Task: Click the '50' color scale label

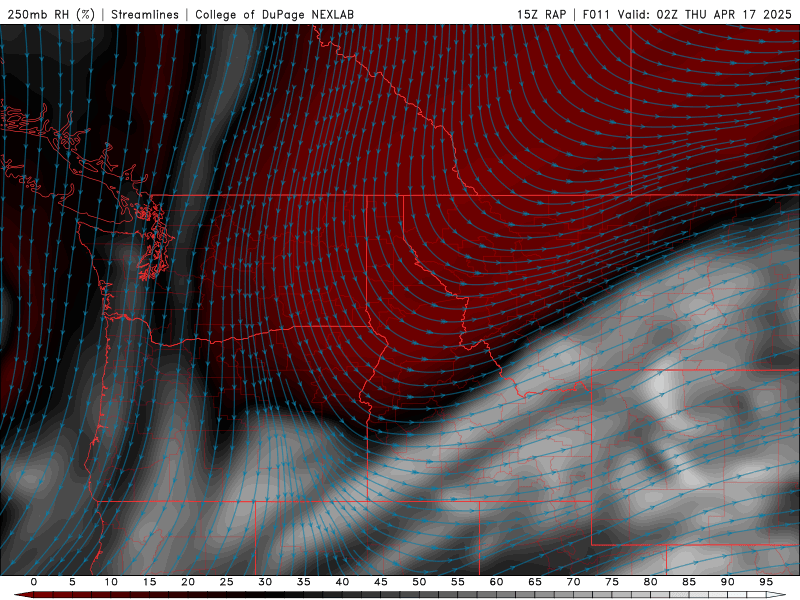Action: click(419, 582)
